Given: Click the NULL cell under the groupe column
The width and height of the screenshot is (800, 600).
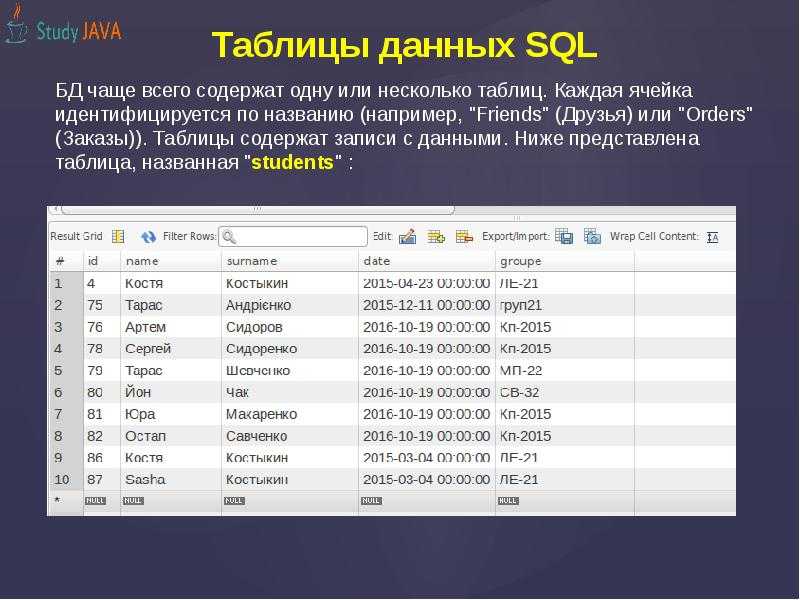Looking at the screenshot, I should click(x=508, y=501).
